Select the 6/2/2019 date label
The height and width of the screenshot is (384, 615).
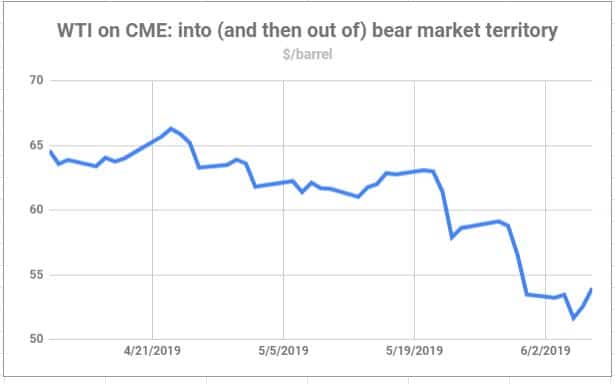pyautogui.click(x=545, y=350)
